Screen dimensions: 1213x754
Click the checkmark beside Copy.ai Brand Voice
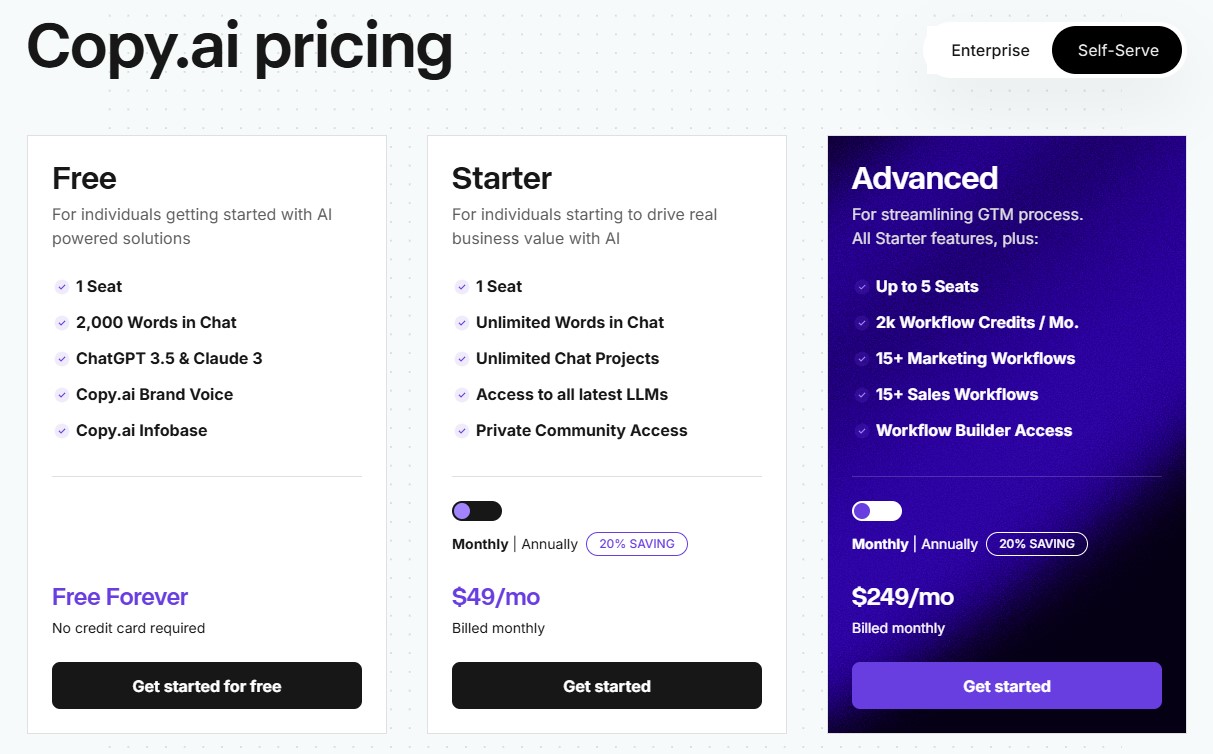click(61, 394)
